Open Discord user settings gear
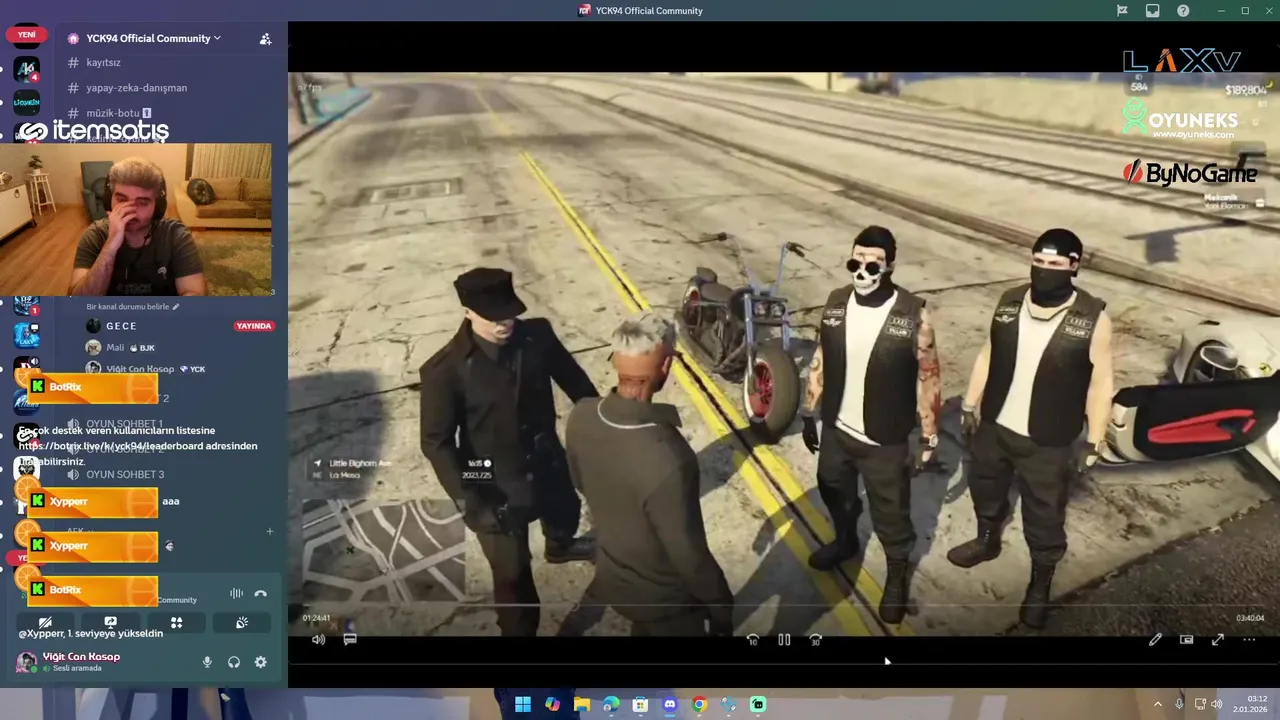The height and width of the screenshot is (720, 1280). point(260,662)
